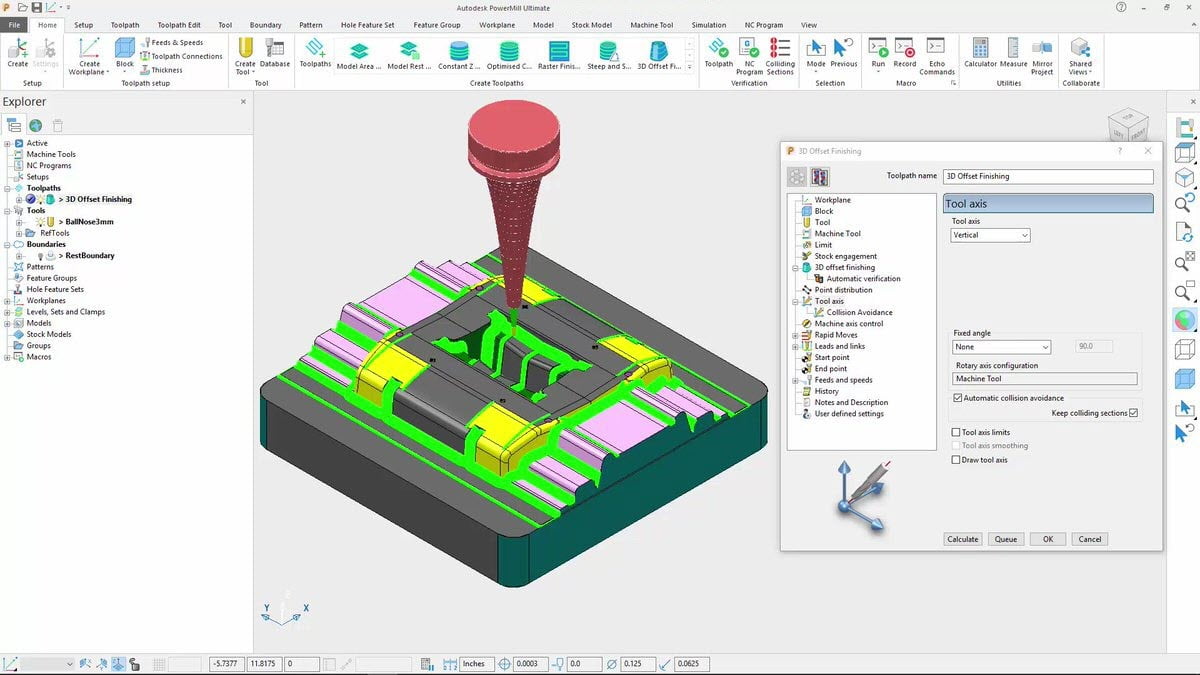The height and width of the screenshot is (675, 1200).
Task: Expand the Rapid Moves dialog node
Action: [796, 335]
